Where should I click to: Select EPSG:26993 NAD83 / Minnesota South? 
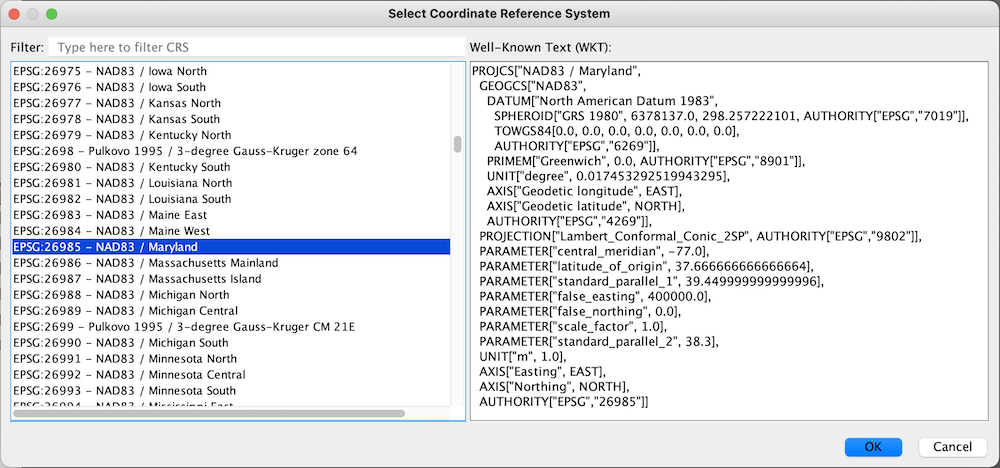coord(231,390)
